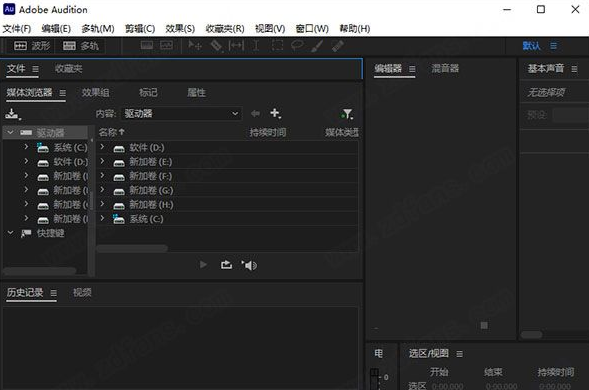Expand 软件 (D:) row in file list

pyautogui.click(x=102, y=147)
